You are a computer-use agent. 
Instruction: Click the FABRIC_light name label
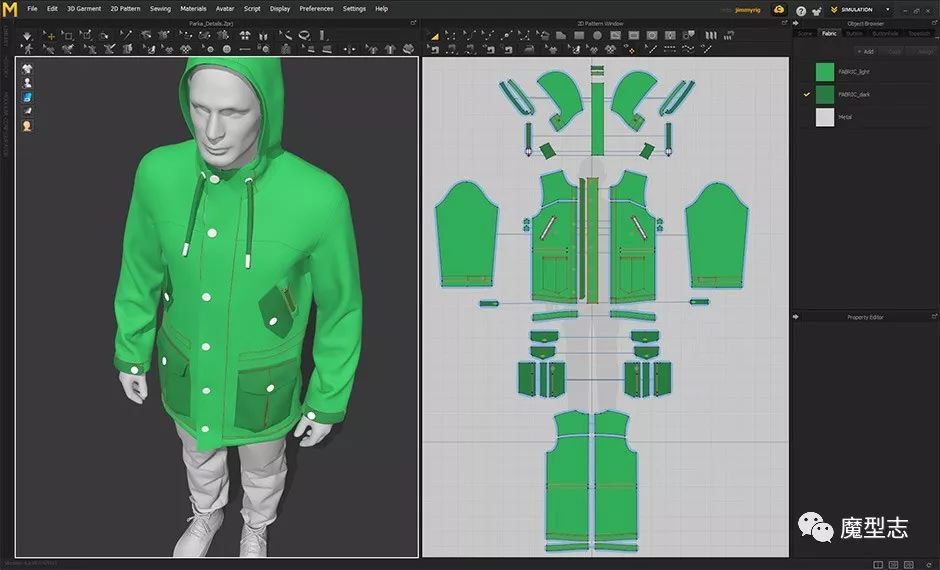click(x=854, y=72)
